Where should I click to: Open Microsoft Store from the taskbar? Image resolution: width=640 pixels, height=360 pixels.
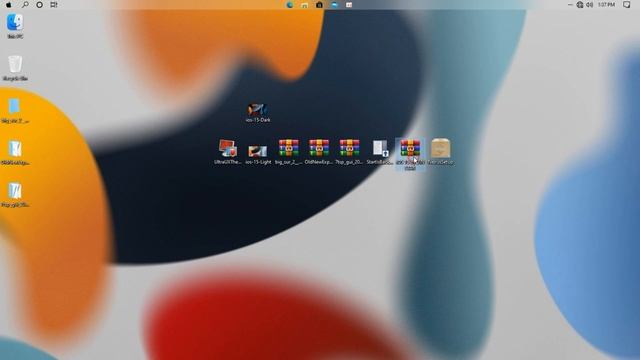[319, 5]
